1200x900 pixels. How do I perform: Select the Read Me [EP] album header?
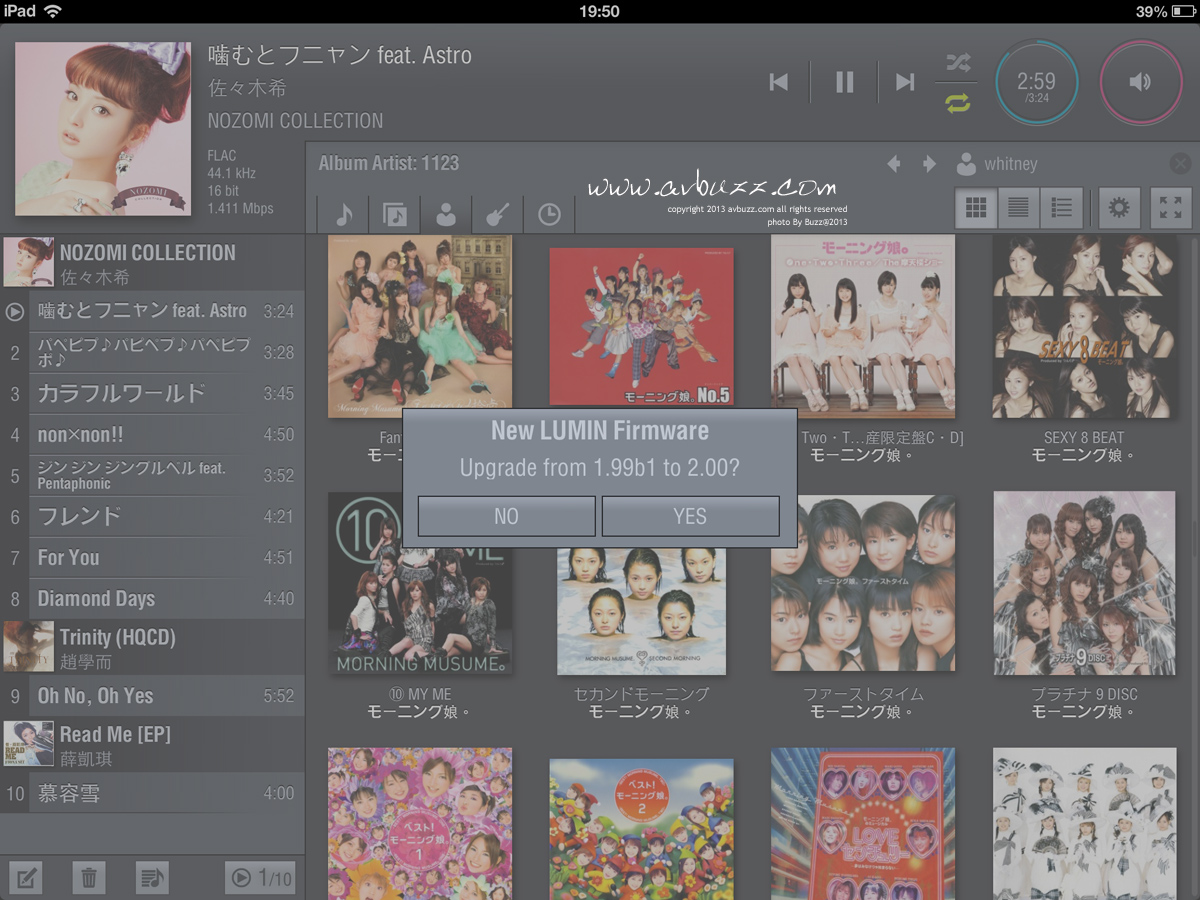152,745
